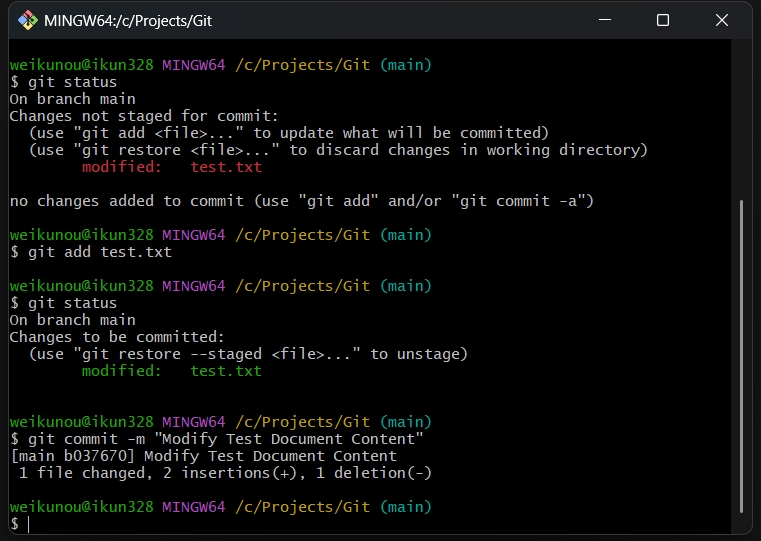Viewport: 761px width, 541px height.
Task: Click the vertical scrollbar thumb
Action: 741,356
